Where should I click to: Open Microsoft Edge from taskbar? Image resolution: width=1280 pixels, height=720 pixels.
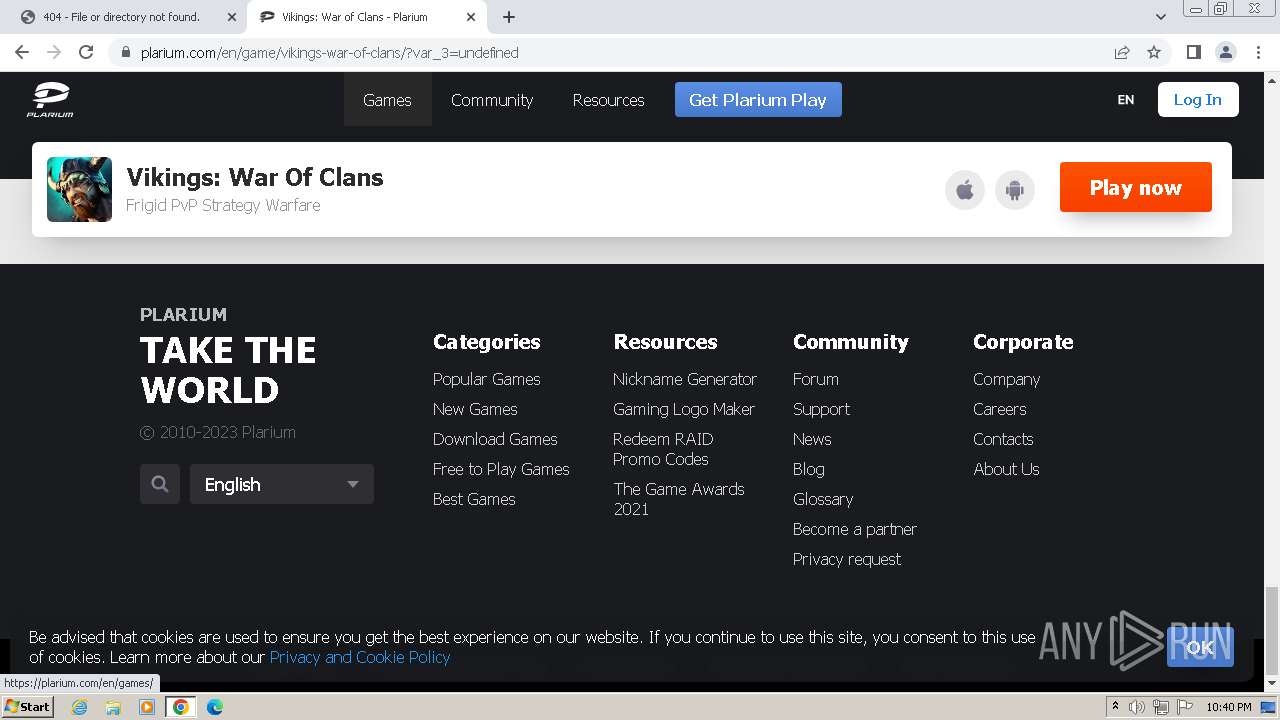coord(215,707)
